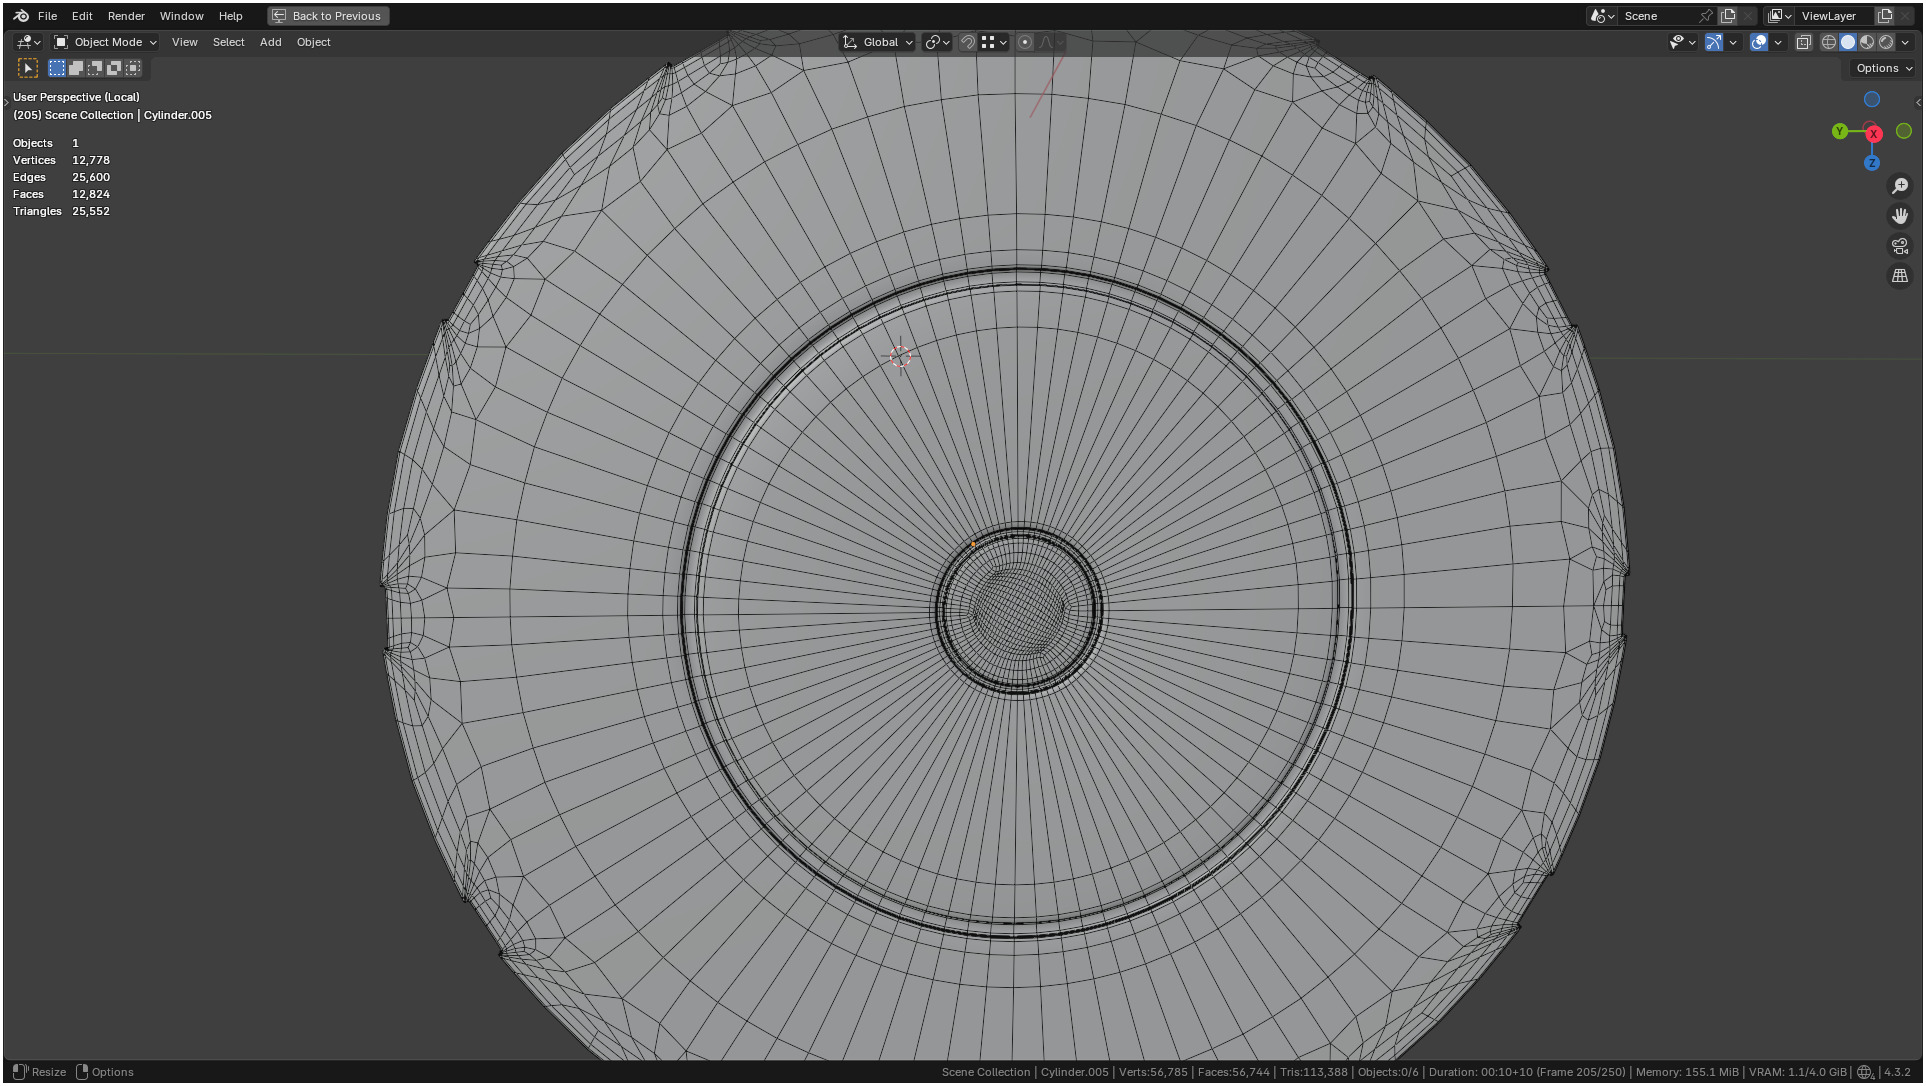1926x1086 pixels.
Task: Toggle X-ray view button
Action: [1804, 42]
